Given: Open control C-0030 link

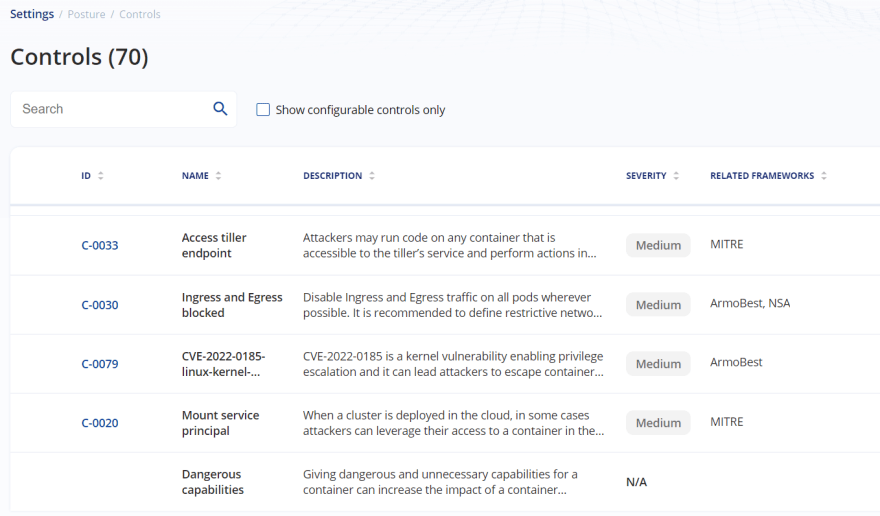Looking at the screenshot, I should point(100,305).
